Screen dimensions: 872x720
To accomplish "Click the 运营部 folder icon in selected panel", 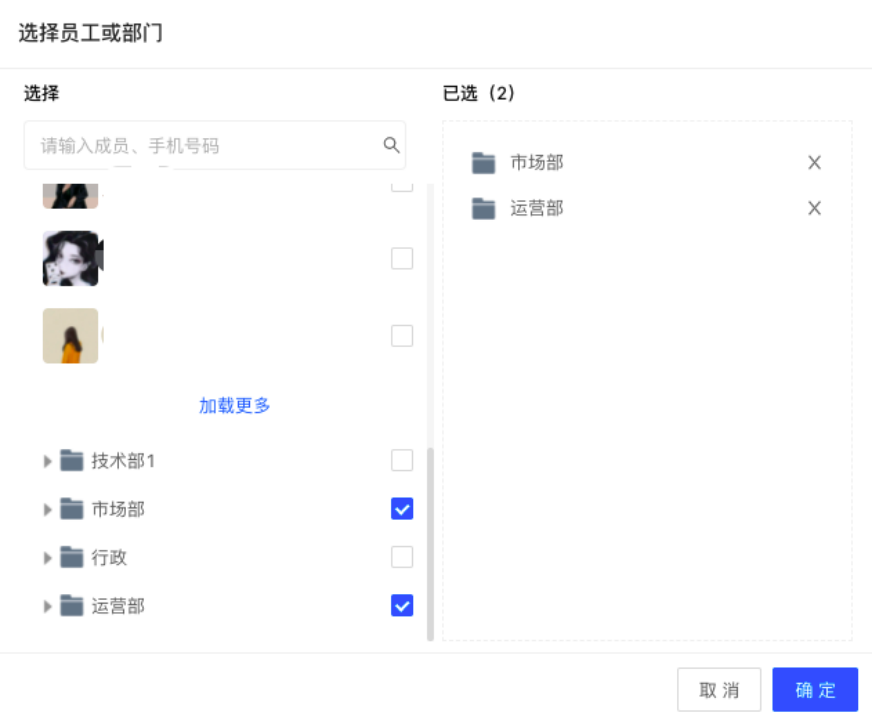I will 484,208.
